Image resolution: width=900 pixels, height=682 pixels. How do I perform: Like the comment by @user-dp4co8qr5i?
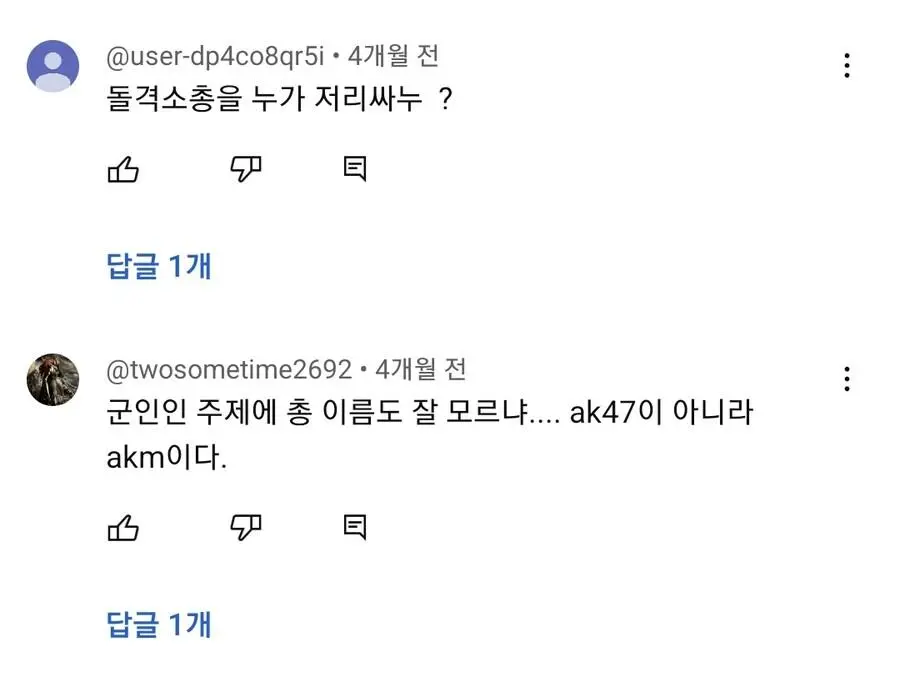(x=122, y=170)
